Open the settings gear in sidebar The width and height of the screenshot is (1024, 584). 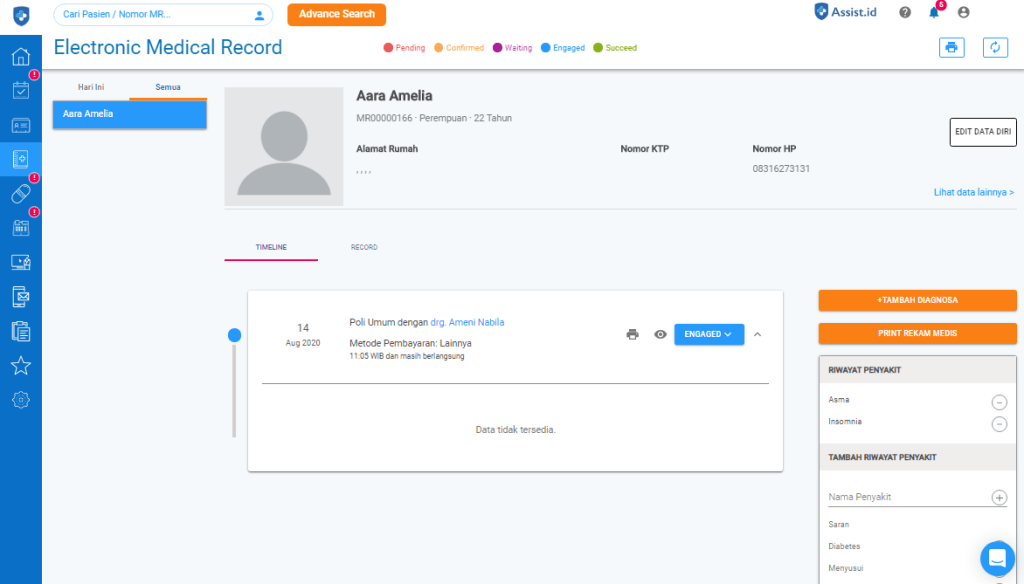[20, 399]
